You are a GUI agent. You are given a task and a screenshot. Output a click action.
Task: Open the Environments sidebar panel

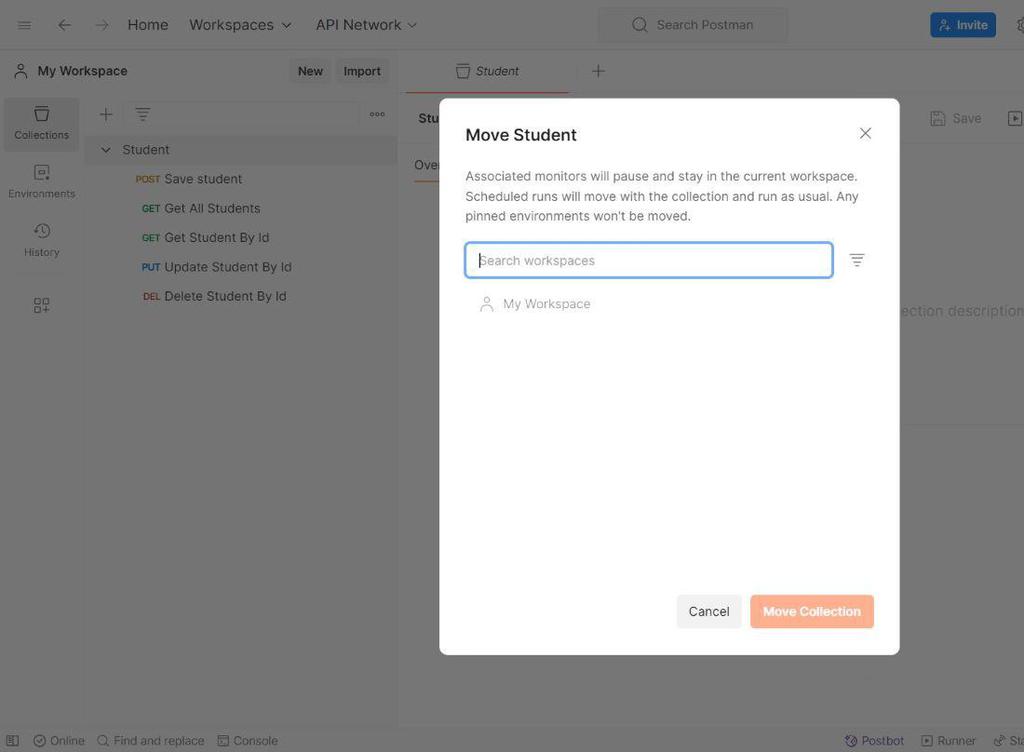coord(41,181)
